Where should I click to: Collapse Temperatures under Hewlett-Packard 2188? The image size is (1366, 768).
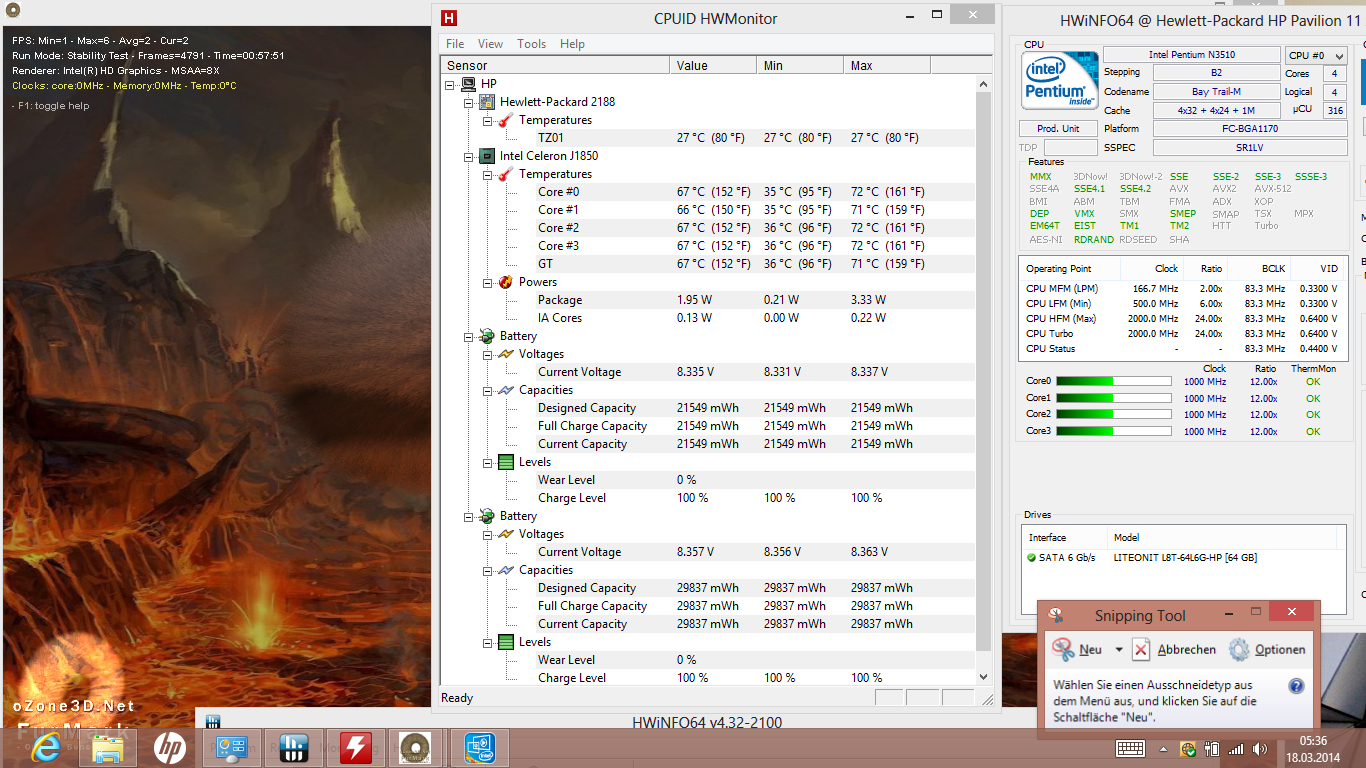488,120
